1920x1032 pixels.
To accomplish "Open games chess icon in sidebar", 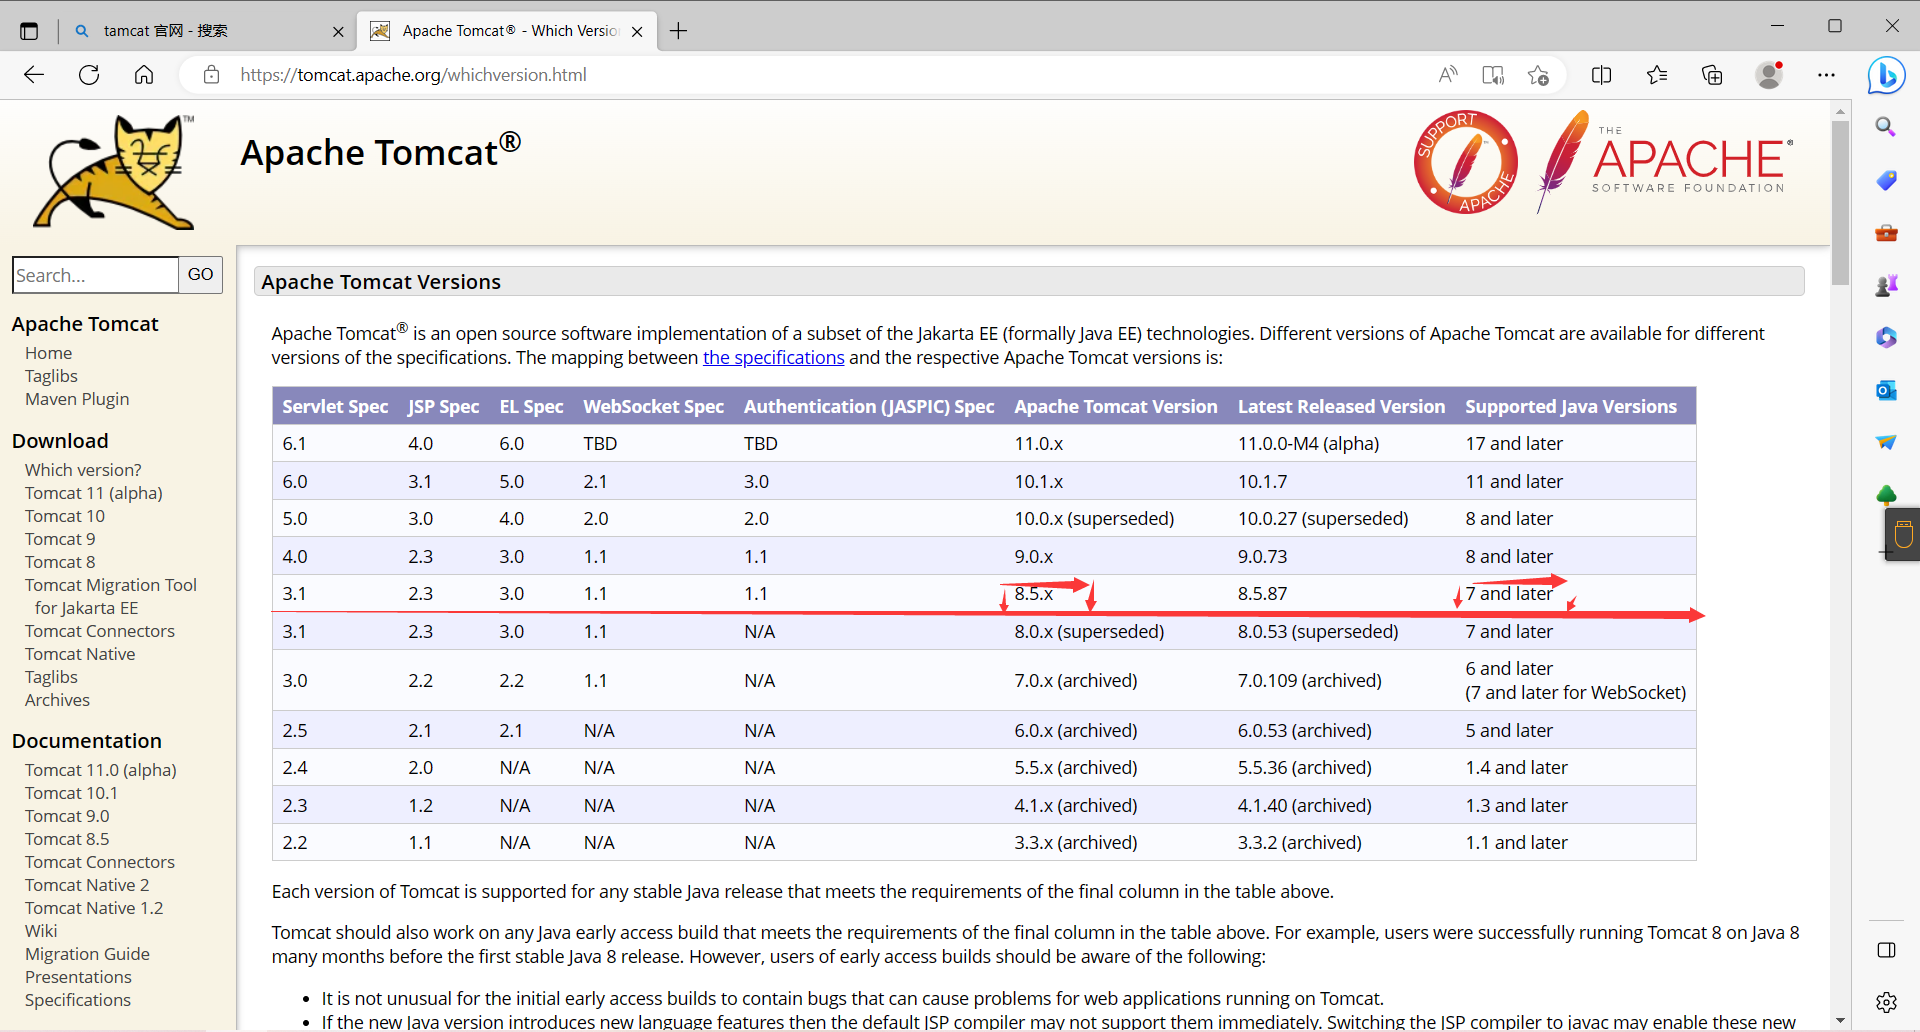I will coord(1886,286).
